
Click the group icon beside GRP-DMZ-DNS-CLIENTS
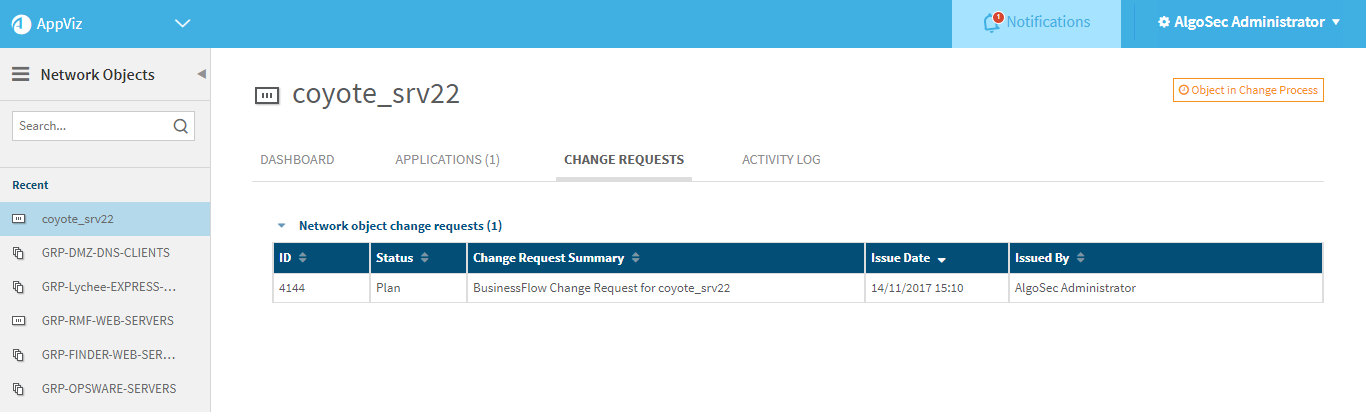click(x=18, y=253)
